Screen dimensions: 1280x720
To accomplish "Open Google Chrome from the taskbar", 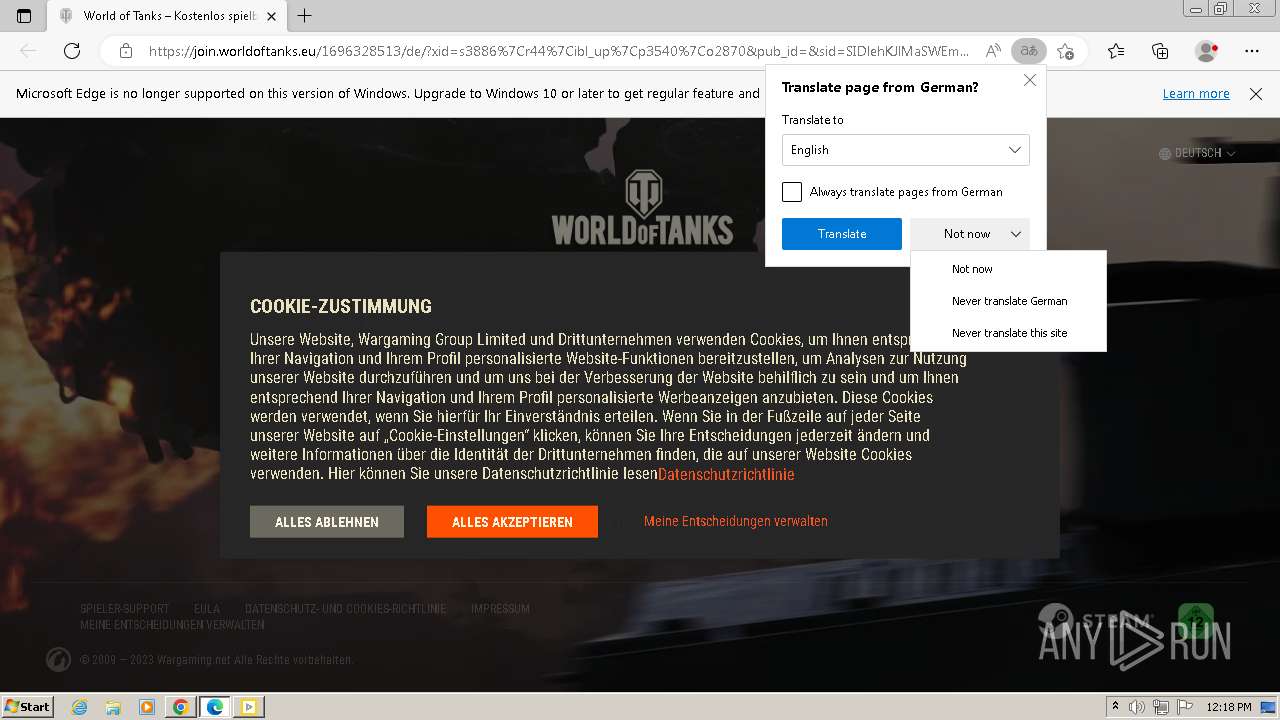I will (181, 707).
